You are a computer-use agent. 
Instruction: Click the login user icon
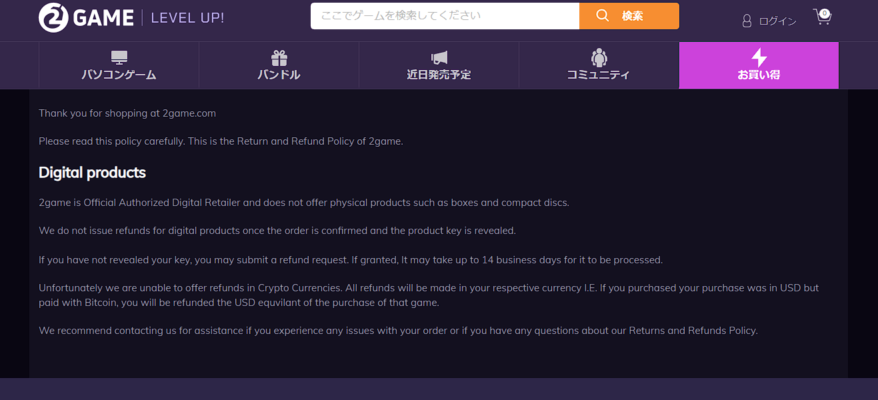coord(746,21)
